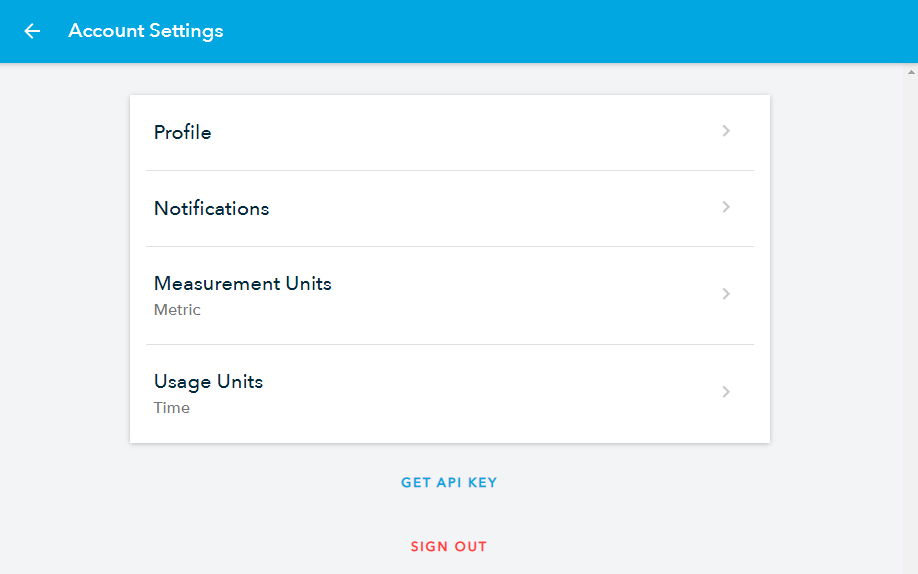Click the Metric value under Measurement Units
The width and height of the screenshot is (918, 574).
[177, 310]
